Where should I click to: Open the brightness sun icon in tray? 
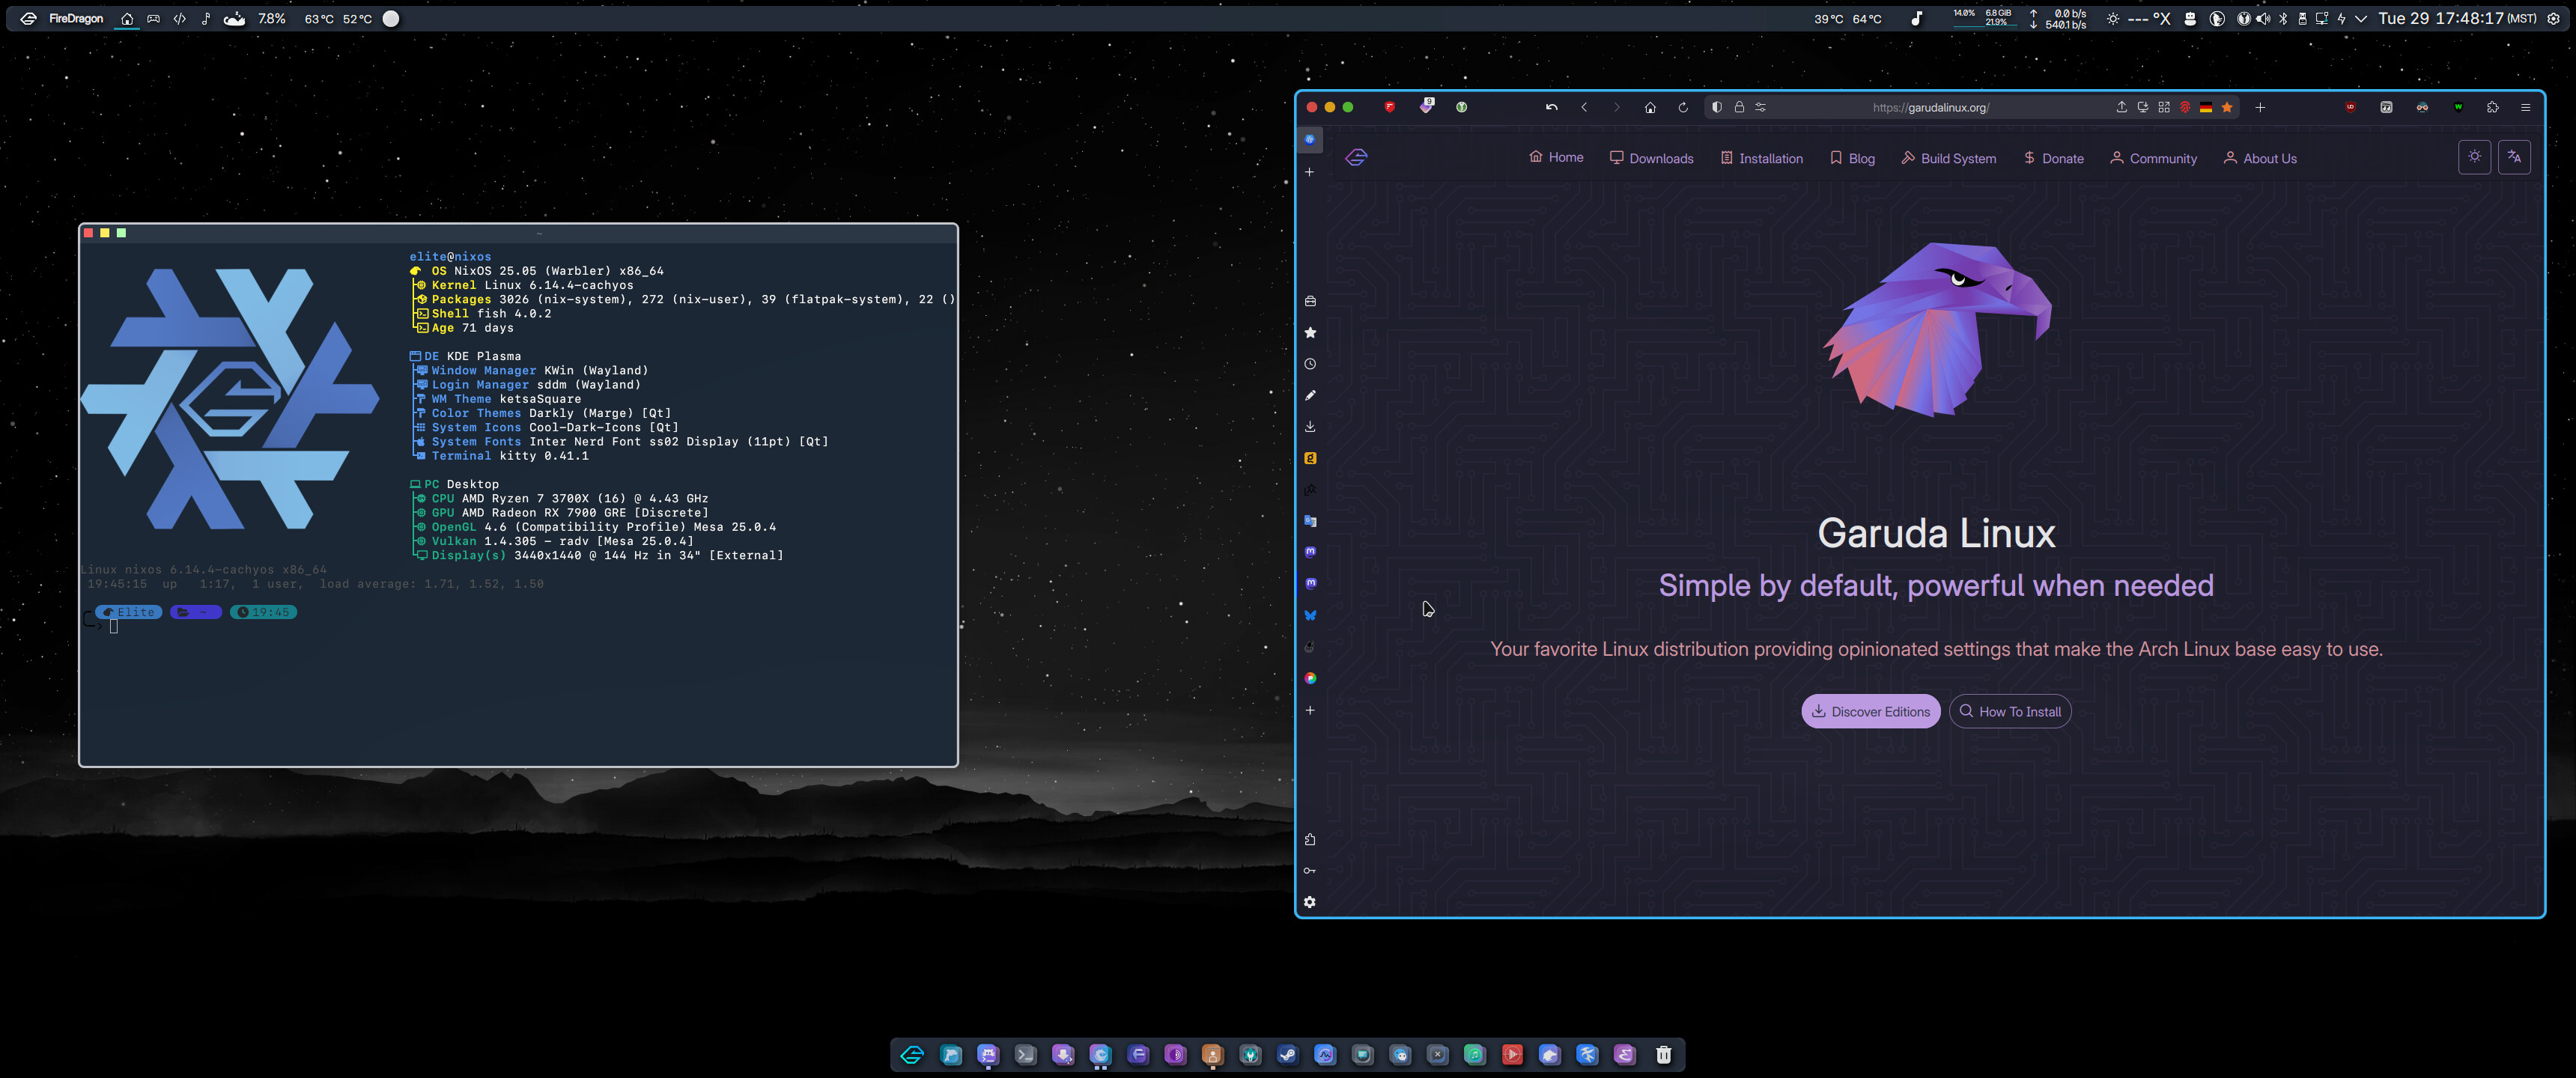click(2112, 18)
